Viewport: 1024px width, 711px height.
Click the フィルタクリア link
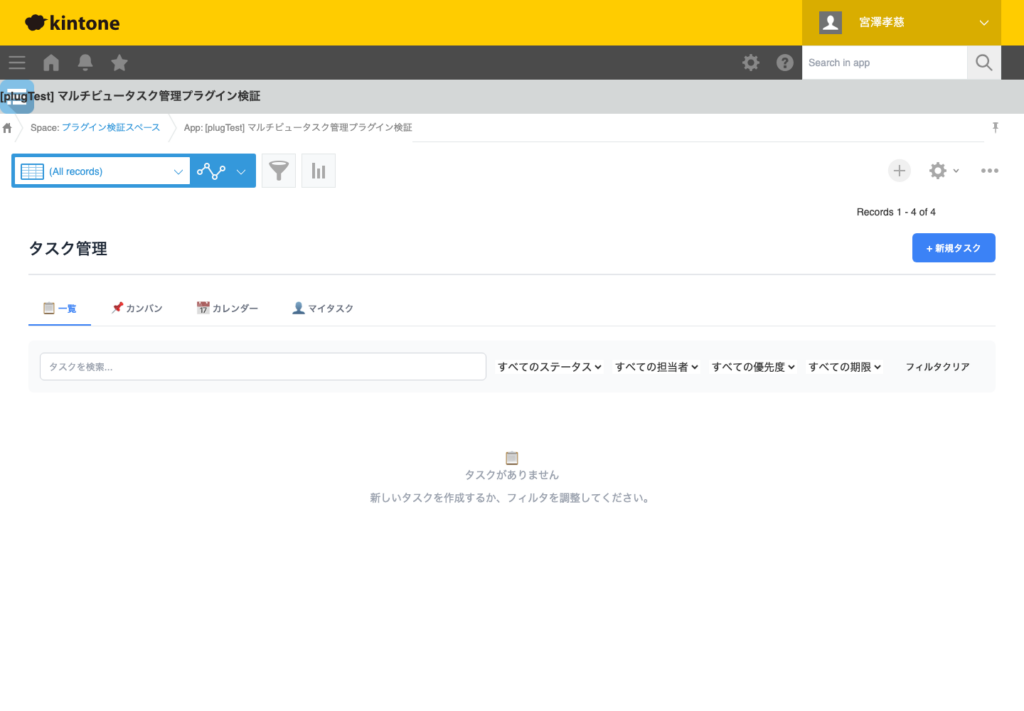936,366
